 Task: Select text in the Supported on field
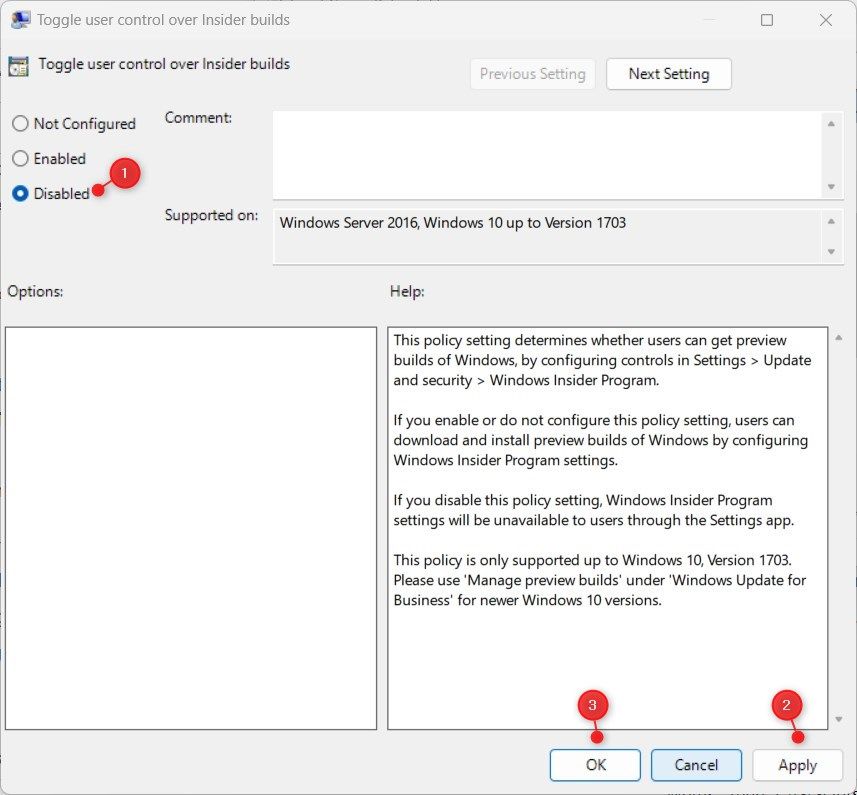coord(452,222)
